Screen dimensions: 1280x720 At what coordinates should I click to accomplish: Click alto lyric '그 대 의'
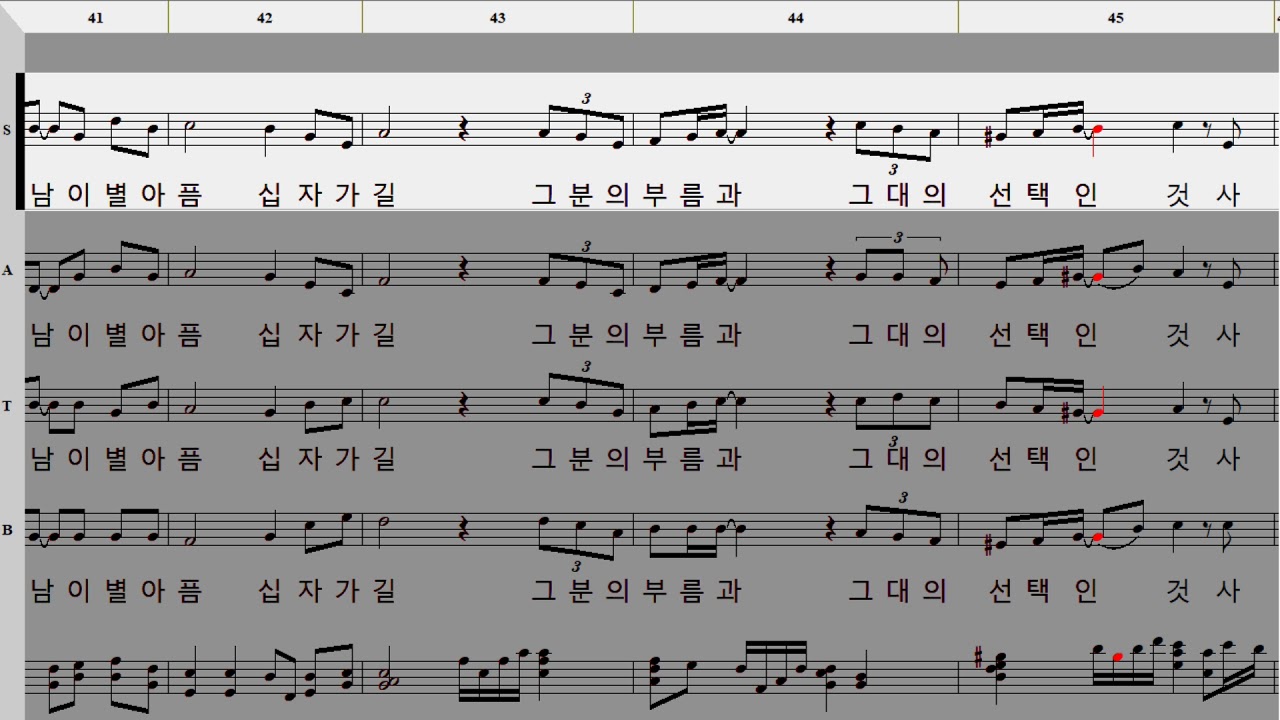click(x=897, y=334)
